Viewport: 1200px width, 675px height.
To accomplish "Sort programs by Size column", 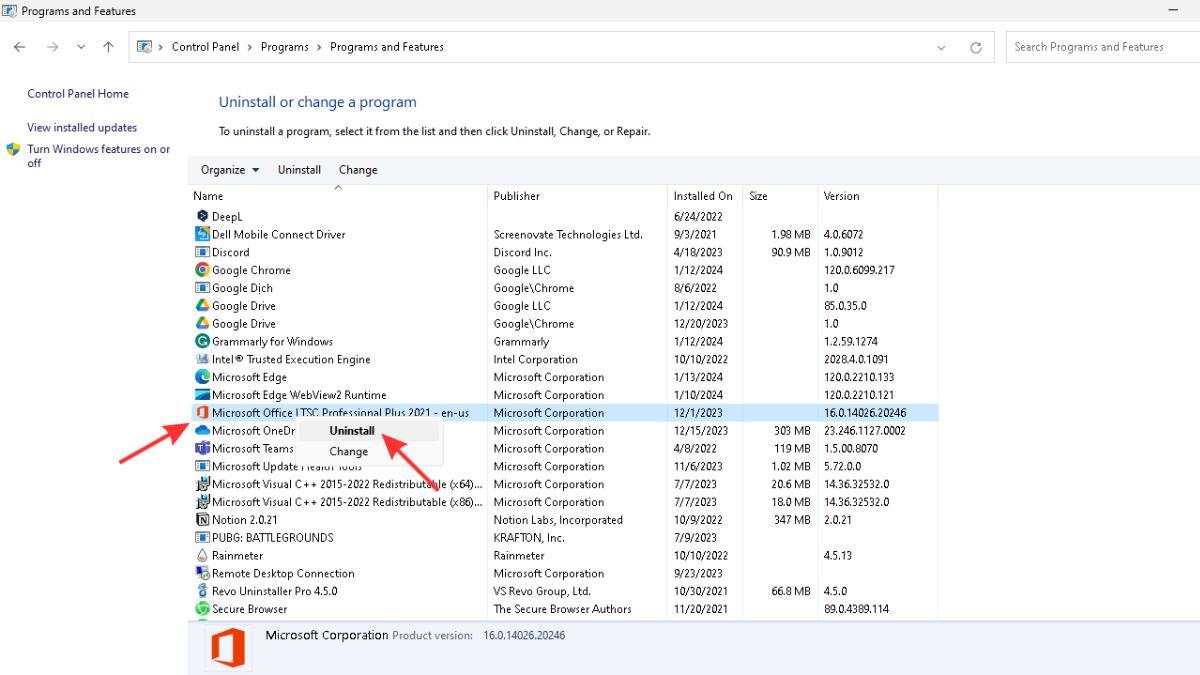I will click(x=781, y=196).
